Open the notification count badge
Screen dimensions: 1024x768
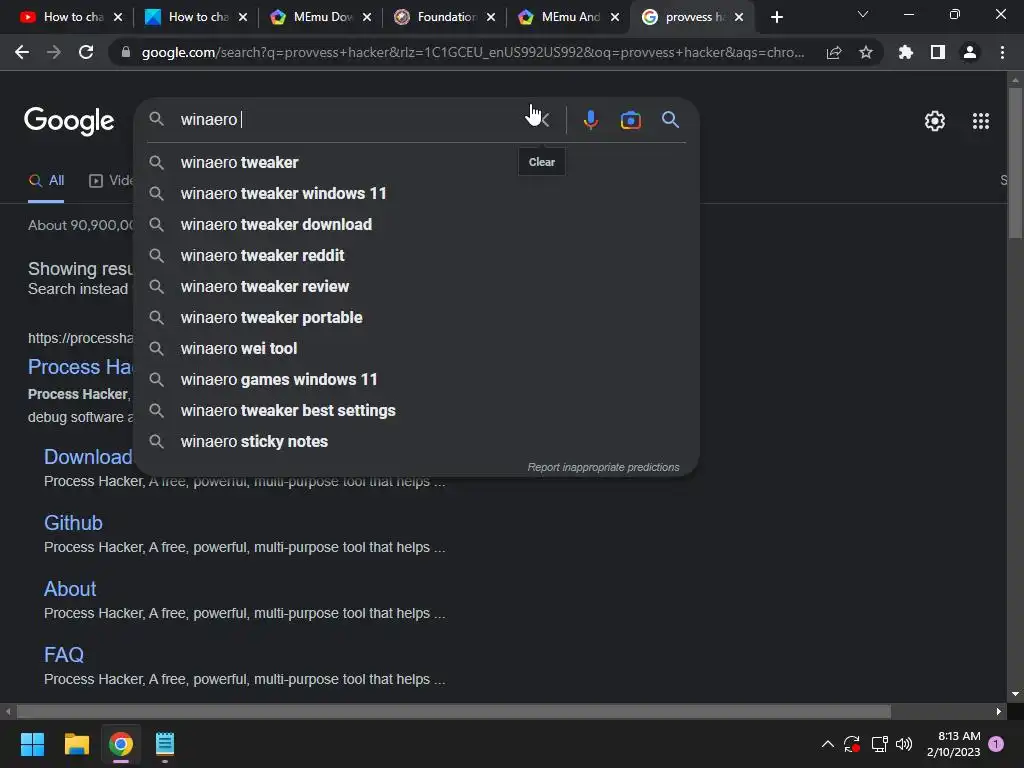(996, 744)
